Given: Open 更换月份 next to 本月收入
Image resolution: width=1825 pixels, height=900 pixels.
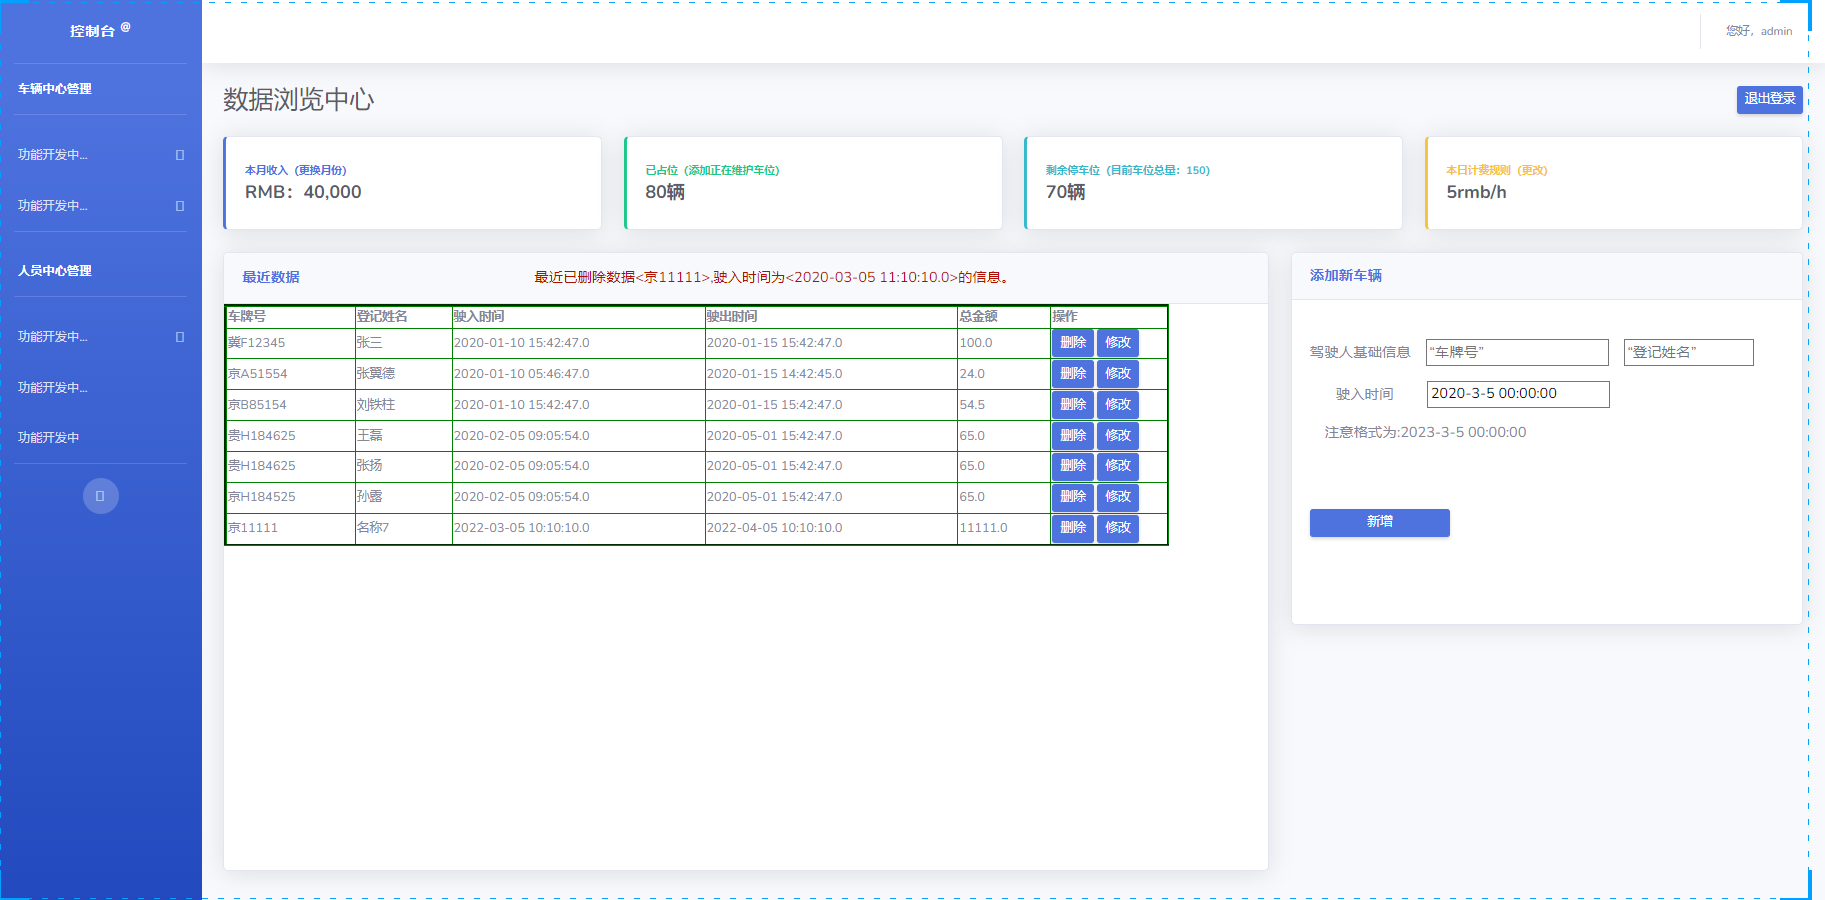Looking at the screenshot, I should point(322,169).
